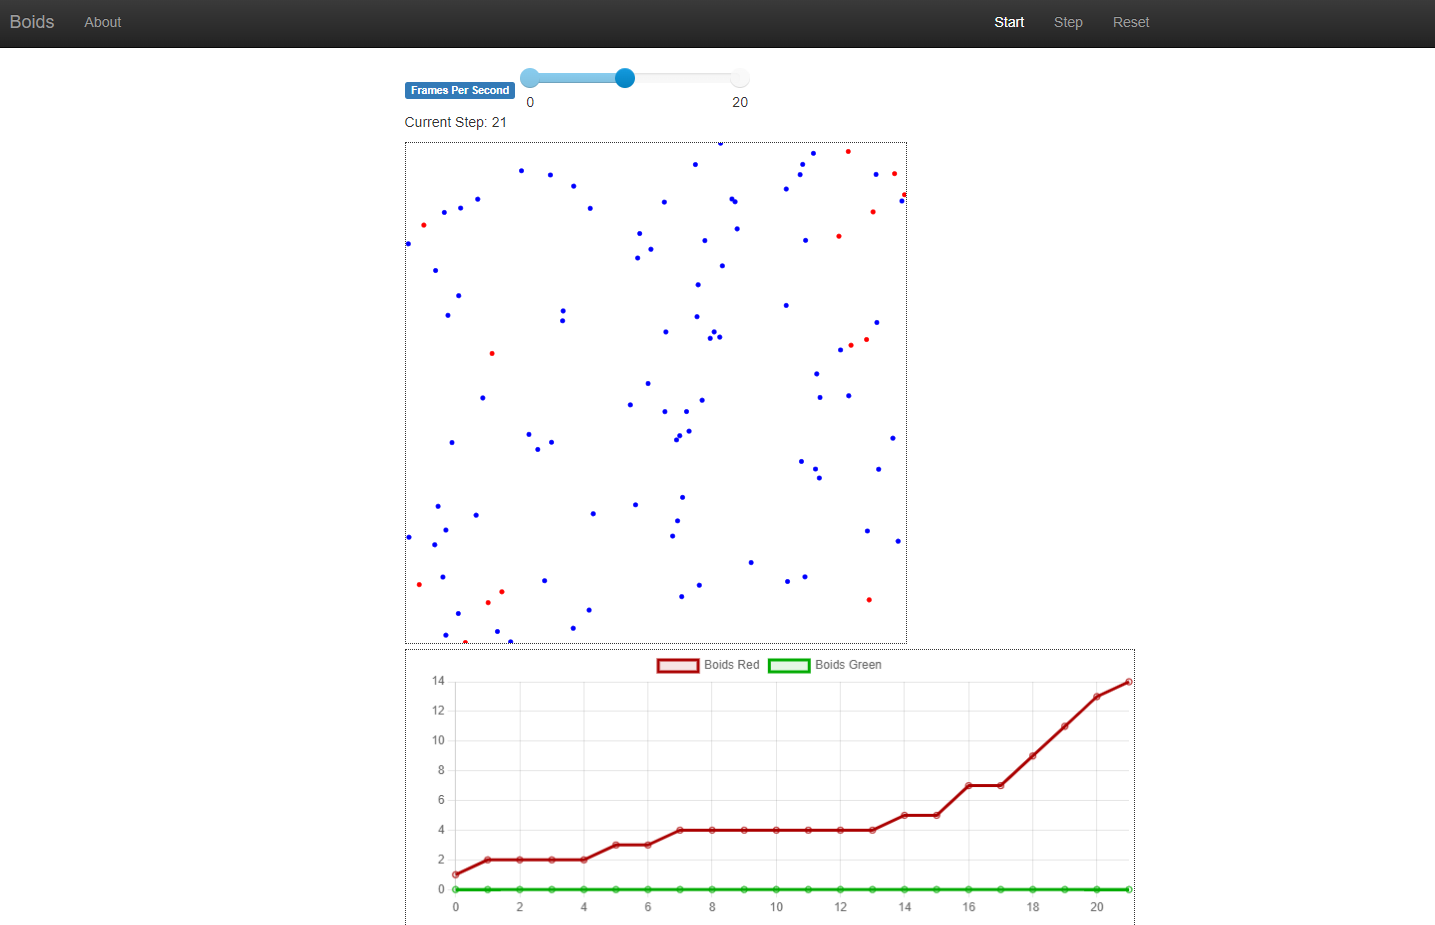
Task: Click the green data point at step 21
Action: 1129,889
